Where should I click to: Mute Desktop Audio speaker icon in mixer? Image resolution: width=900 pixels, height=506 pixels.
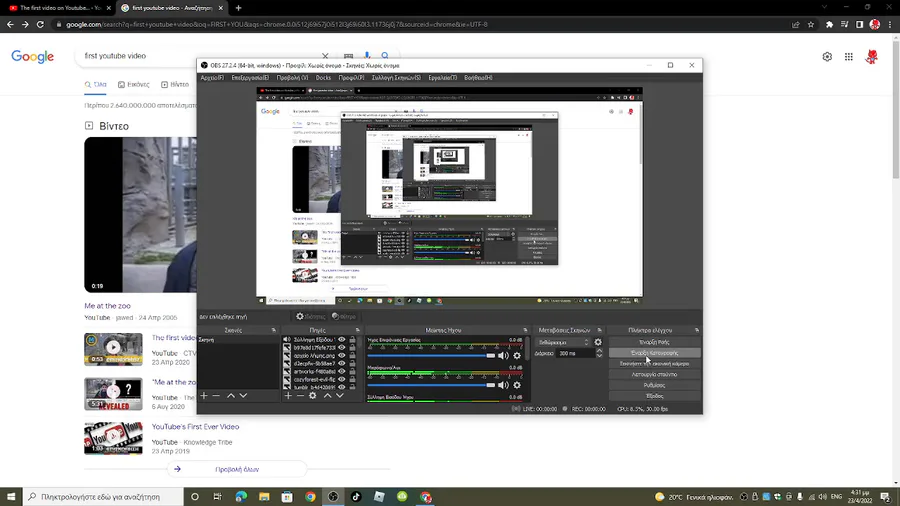click(x=503, y=356)
